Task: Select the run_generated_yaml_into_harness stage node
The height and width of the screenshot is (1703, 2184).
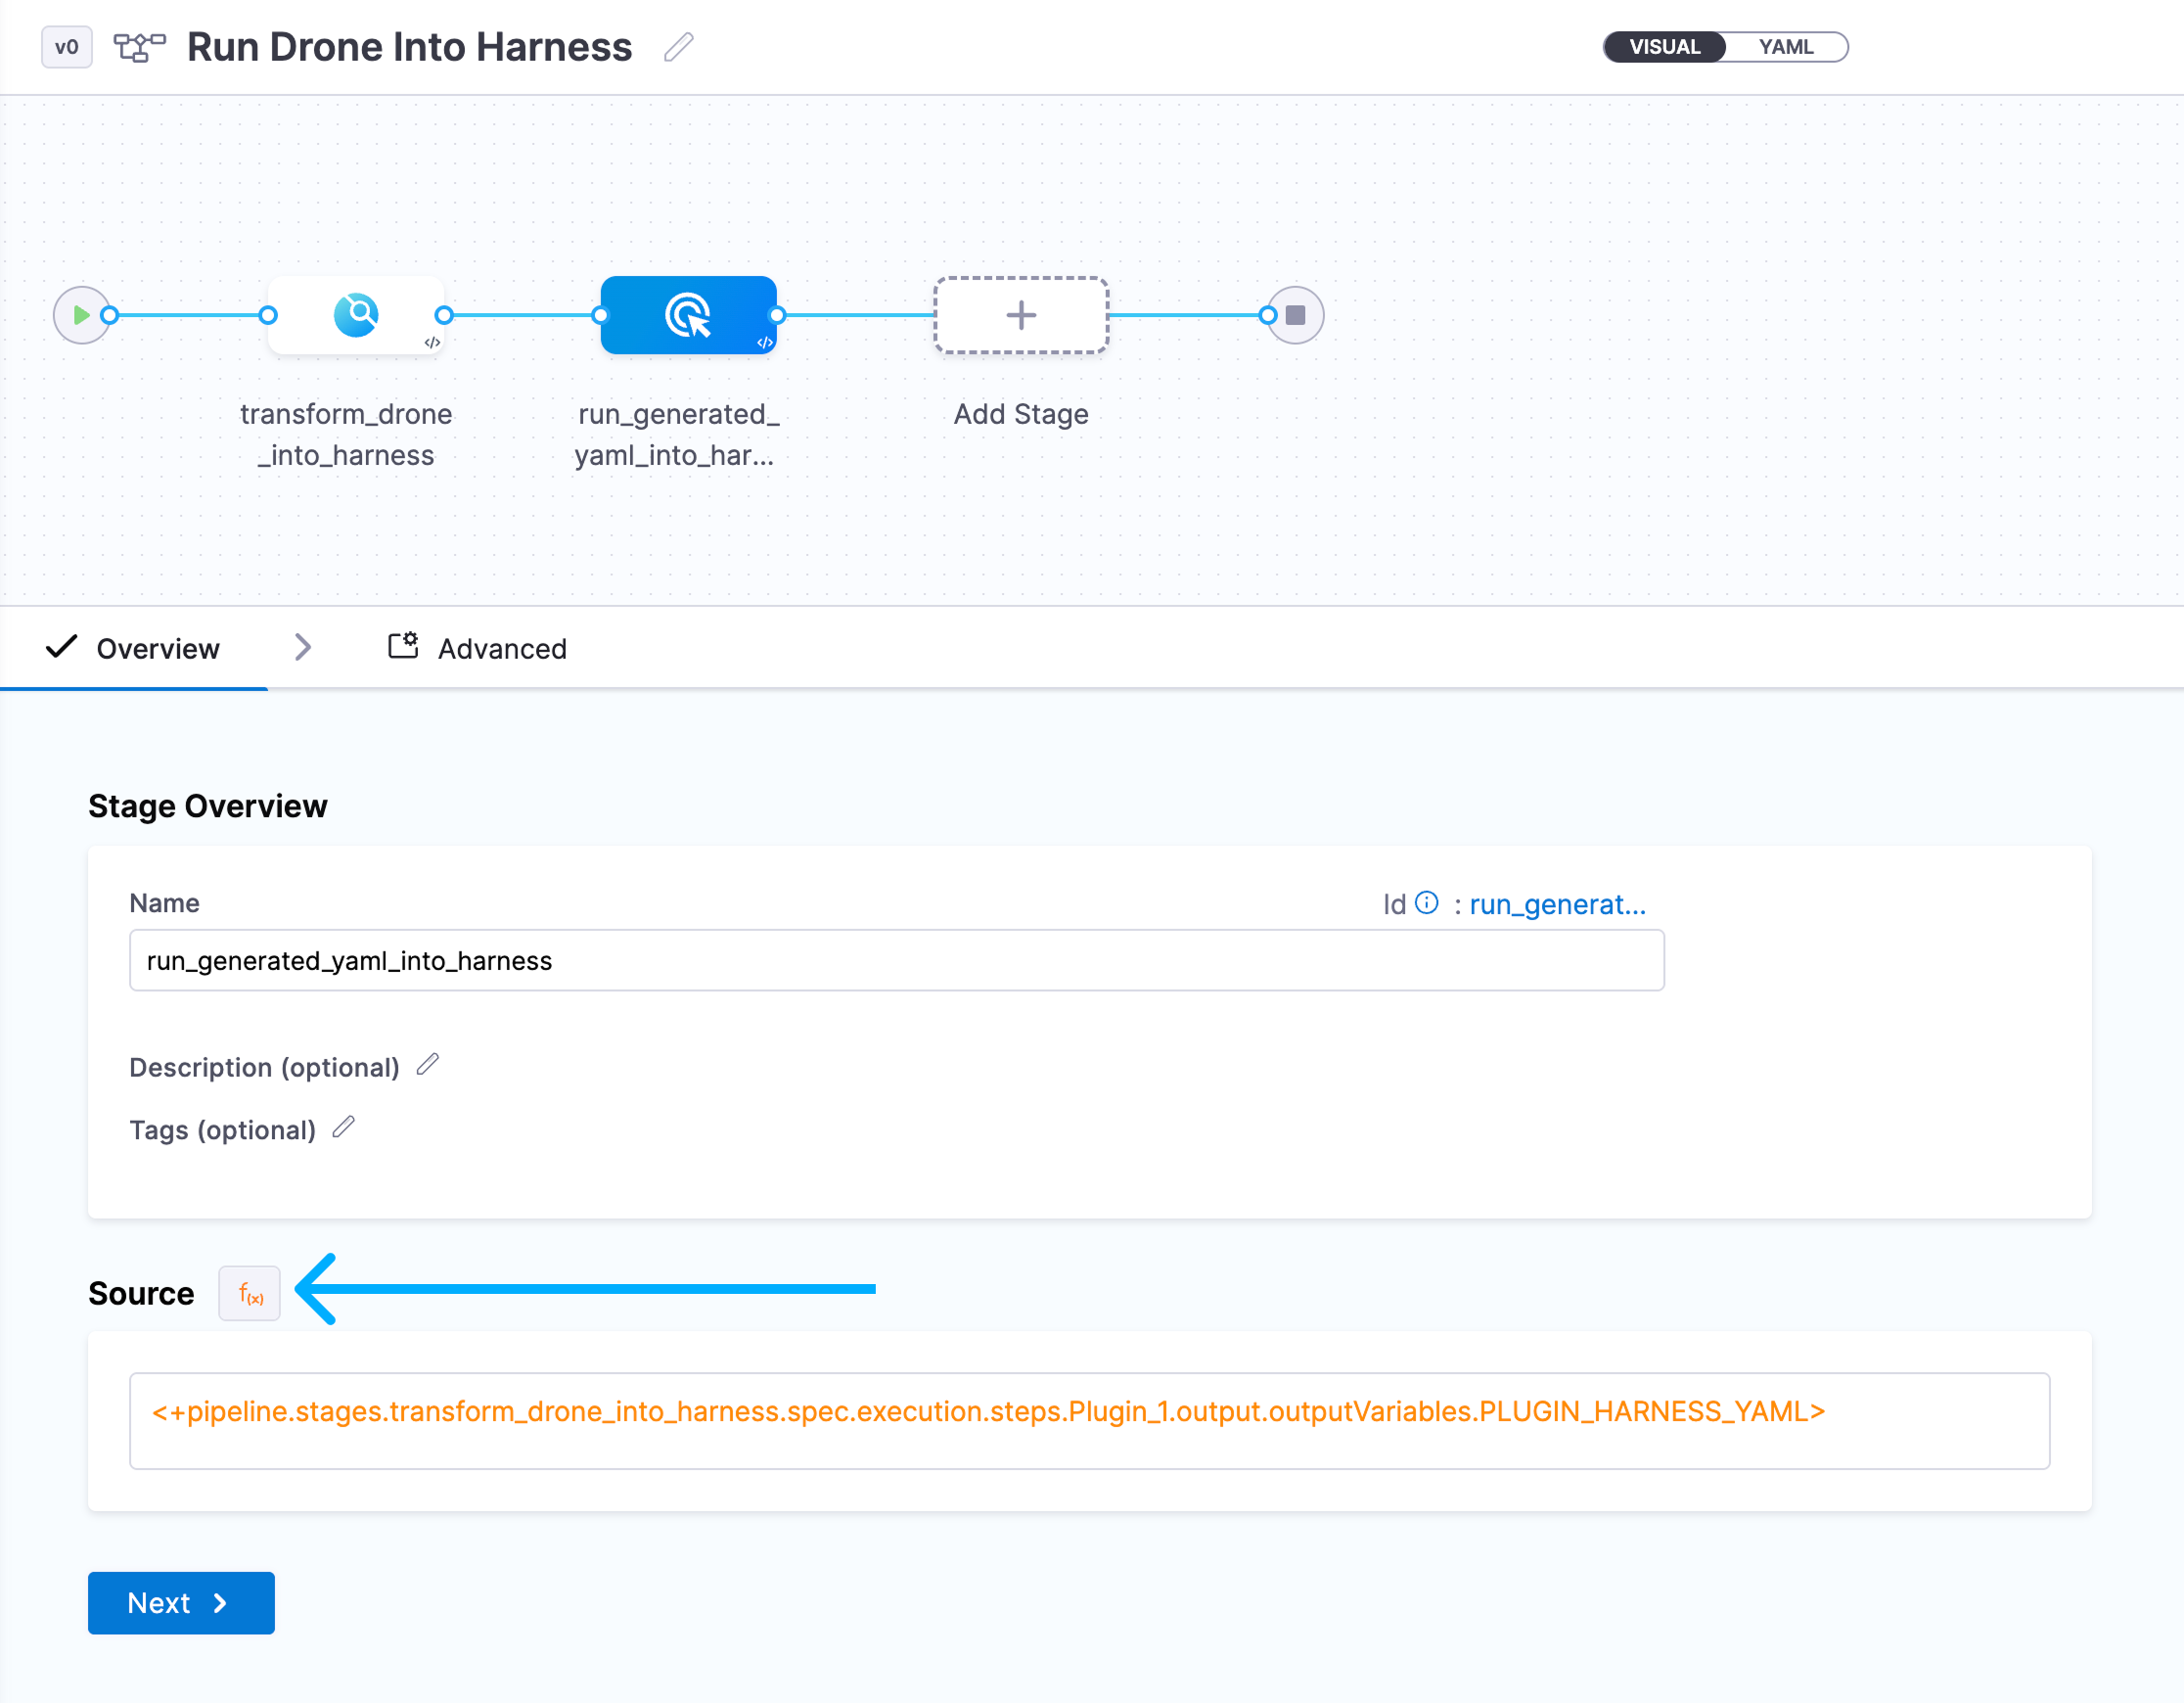Action: [688, 315]
